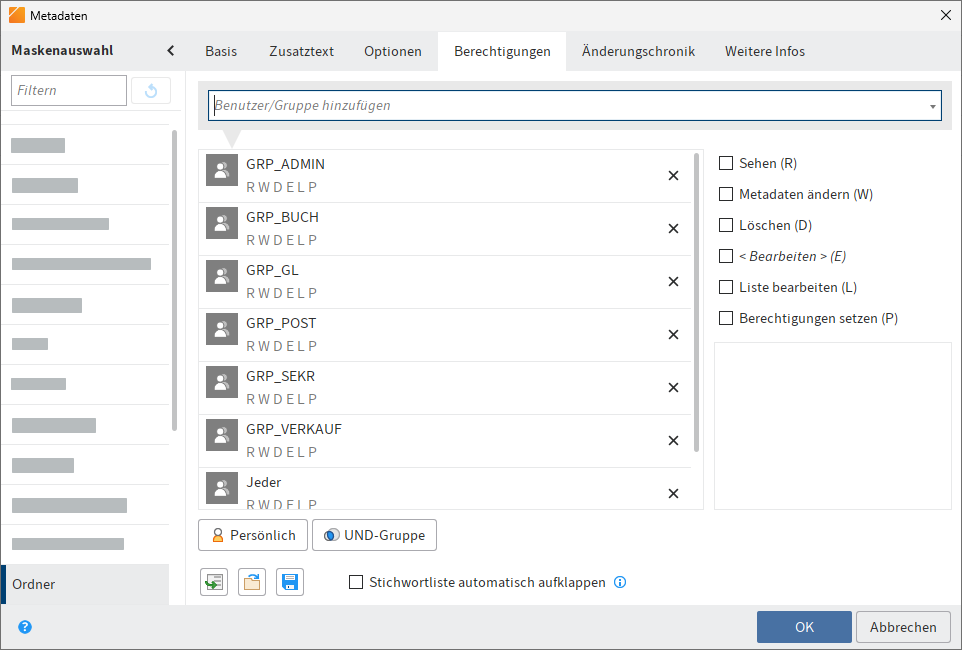Click the Persönlich button
The image size is (962, 650).
252,535
